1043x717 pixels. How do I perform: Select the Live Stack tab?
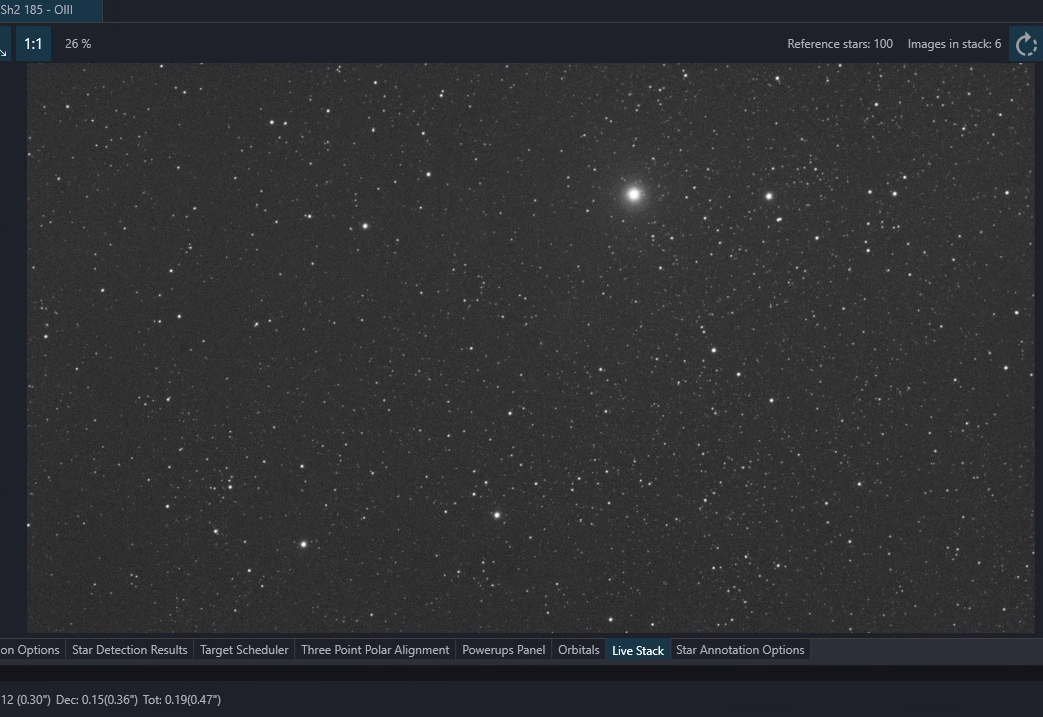click(x=638, y=650)
